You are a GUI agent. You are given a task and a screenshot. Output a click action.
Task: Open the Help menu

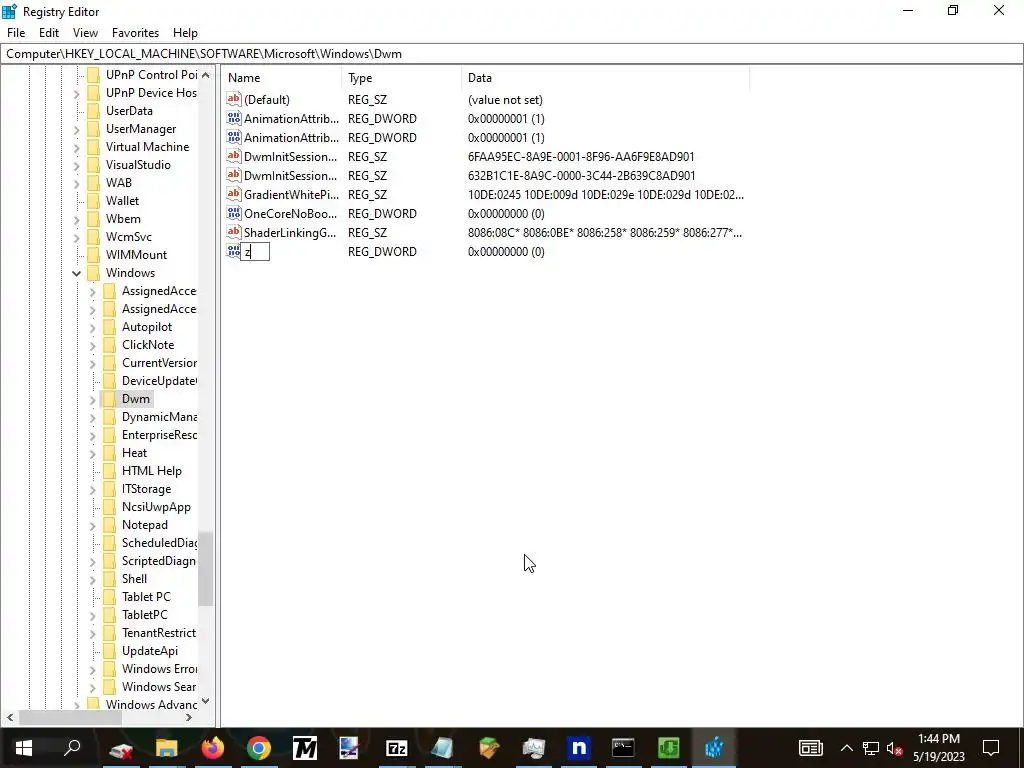point(185,33)
